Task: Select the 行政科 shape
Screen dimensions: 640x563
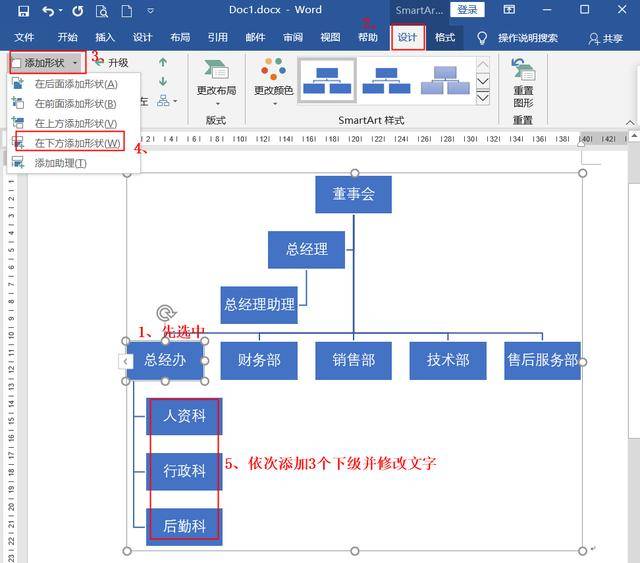Action: point(184,472)
